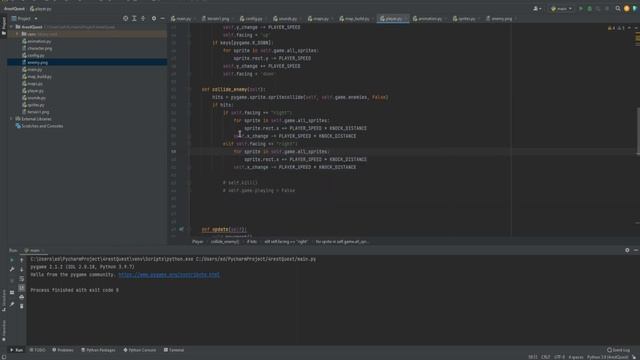
Task: Click the Search Everywhere magnifier icon
Action: [x=618, y=9]
